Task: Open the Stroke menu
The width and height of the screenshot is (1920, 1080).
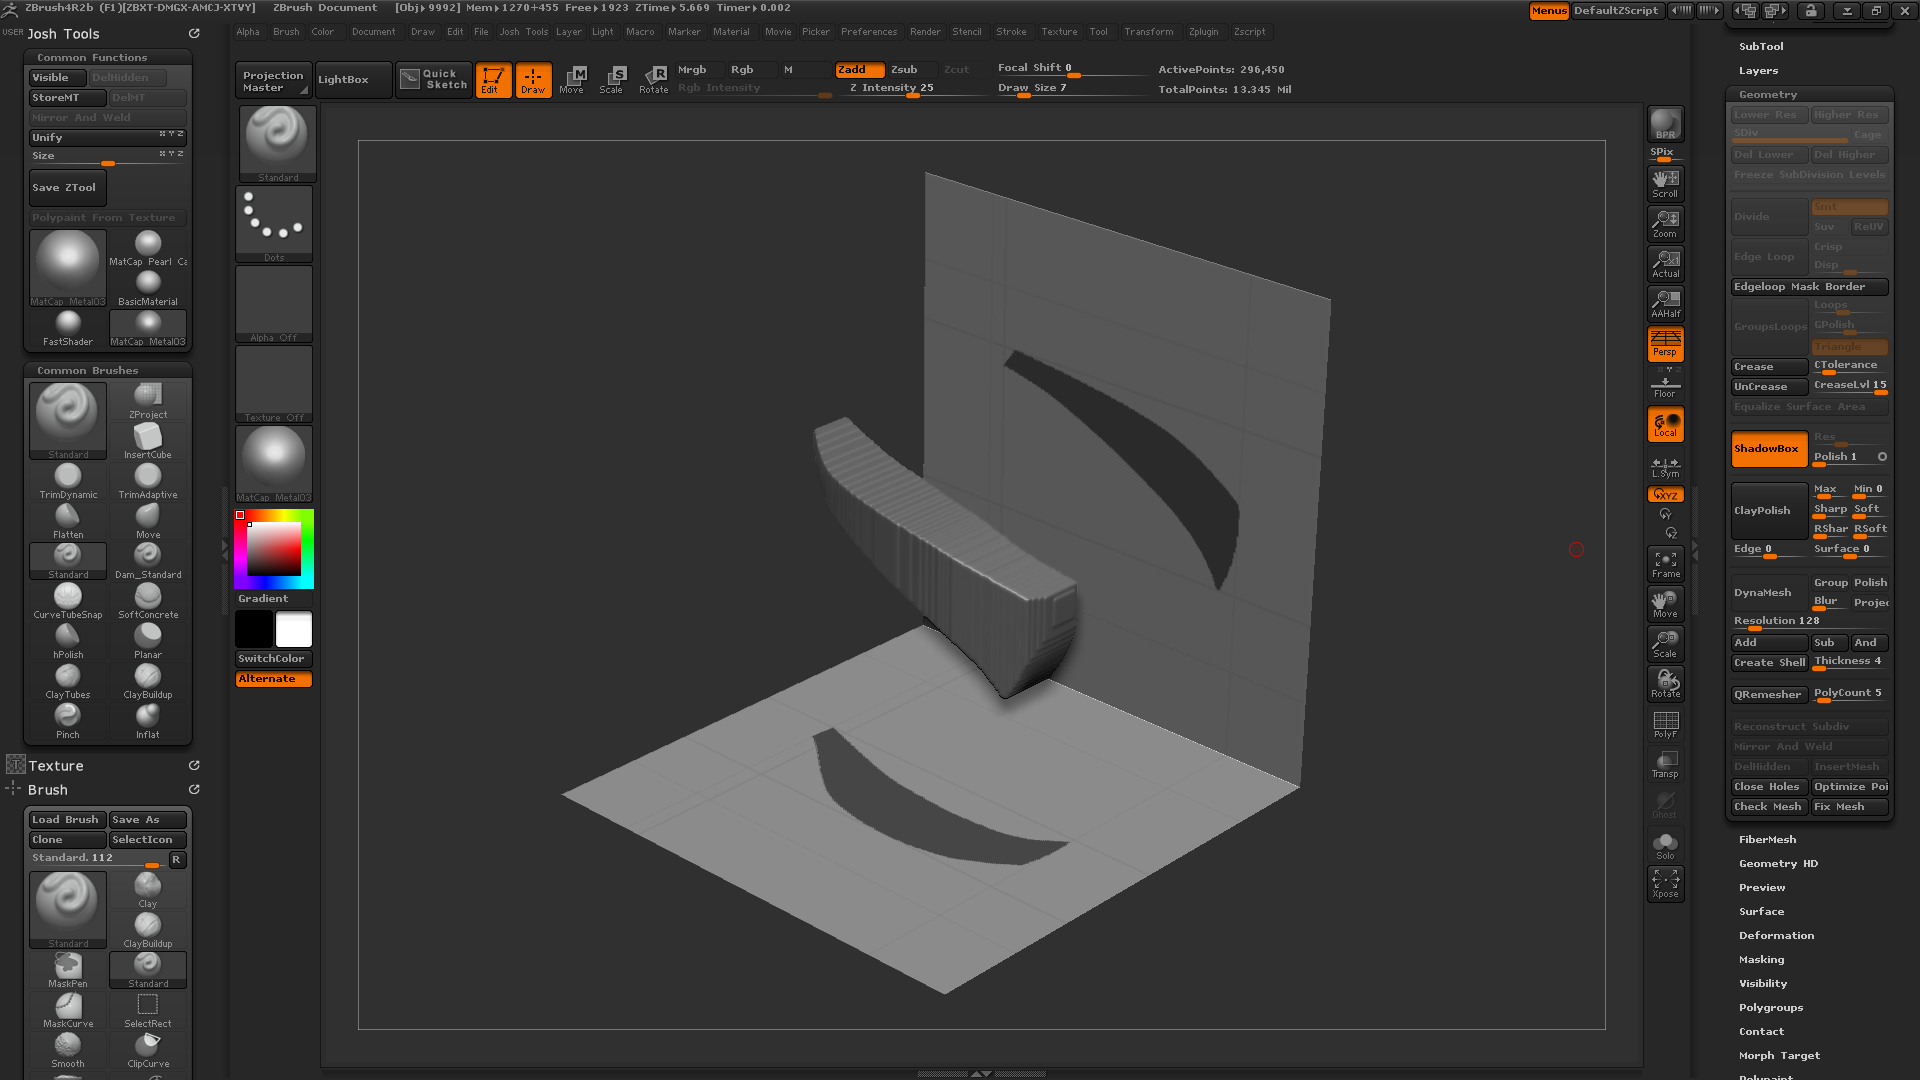Action: [x=1011, y=32]
